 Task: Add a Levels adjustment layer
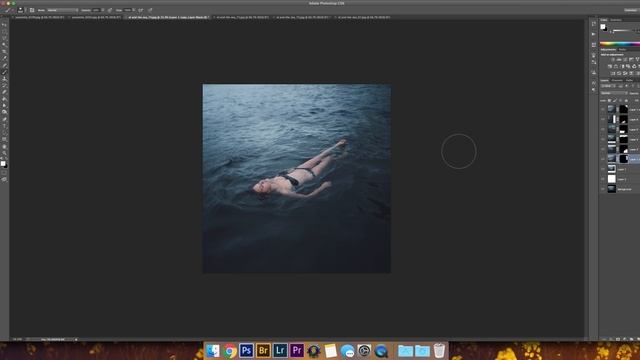(x=619, y=60)
